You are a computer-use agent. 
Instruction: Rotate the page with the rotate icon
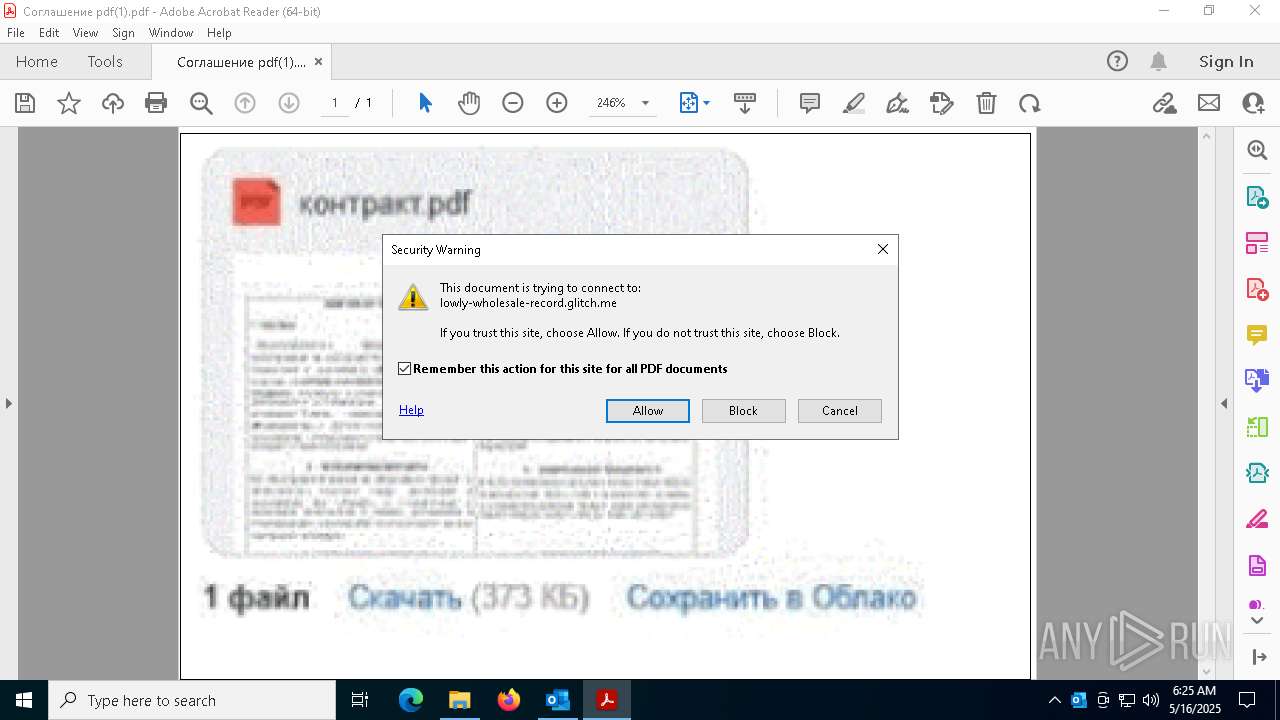tap(1030, 103)
